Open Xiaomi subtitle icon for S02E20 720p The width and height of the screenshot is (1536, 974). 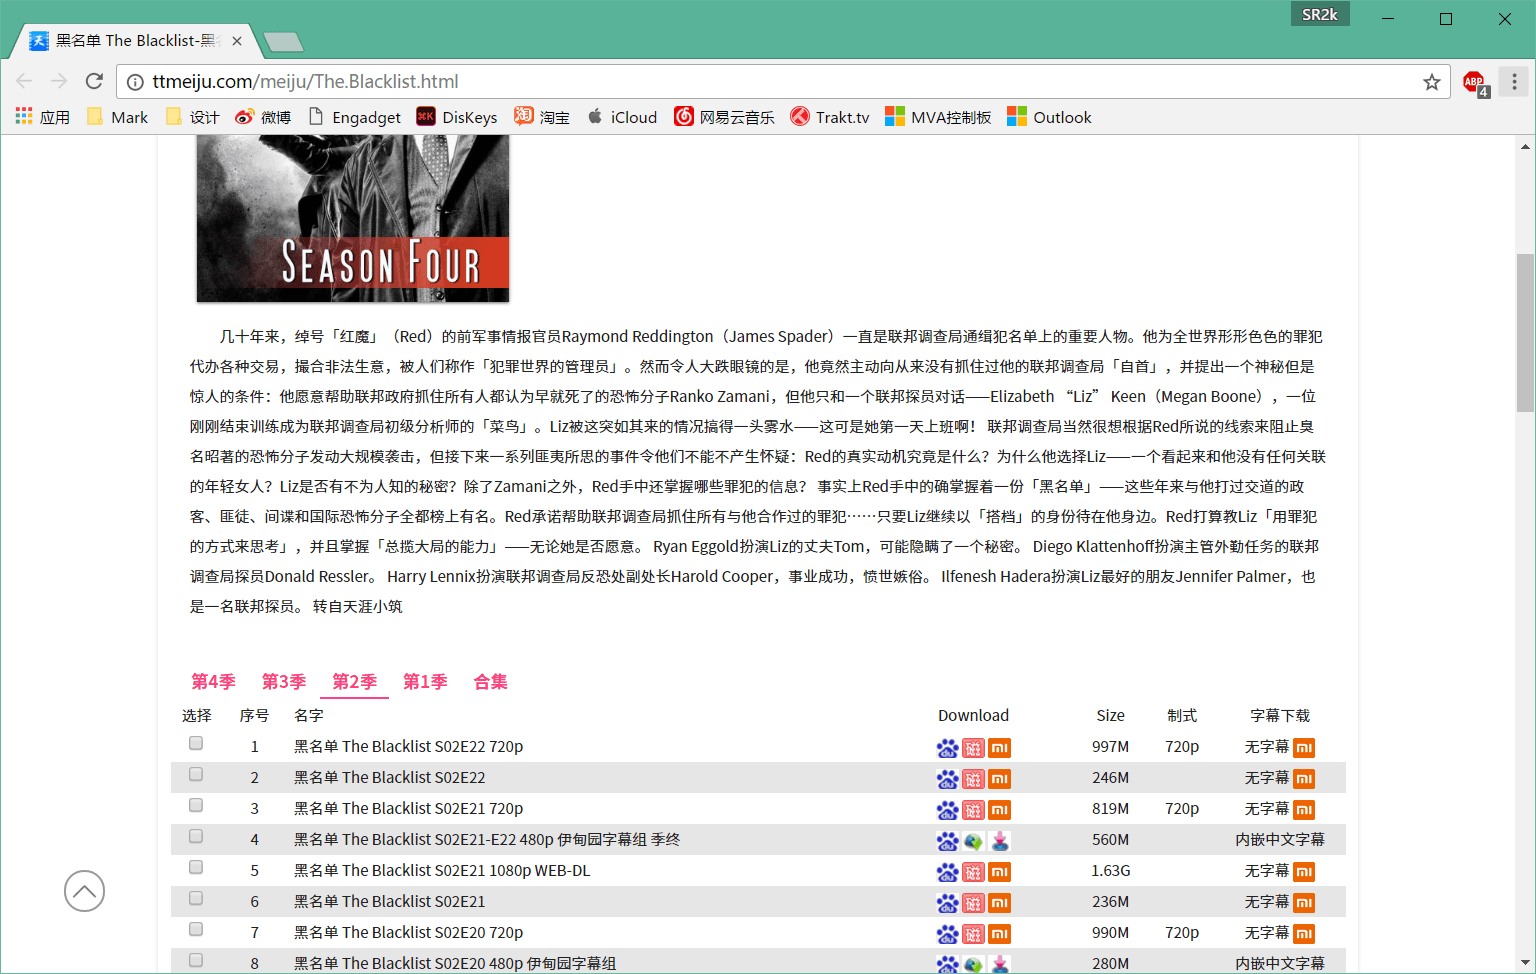pos(1304,934)
